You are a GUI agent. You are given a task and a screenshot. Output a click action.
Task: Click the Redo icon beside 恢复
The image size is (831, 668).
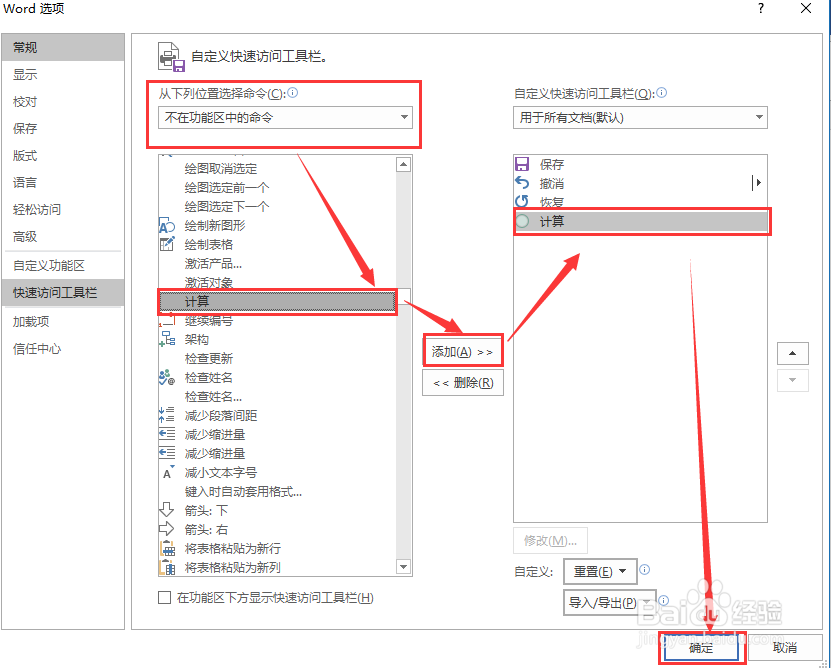click(x=522, y=201)
